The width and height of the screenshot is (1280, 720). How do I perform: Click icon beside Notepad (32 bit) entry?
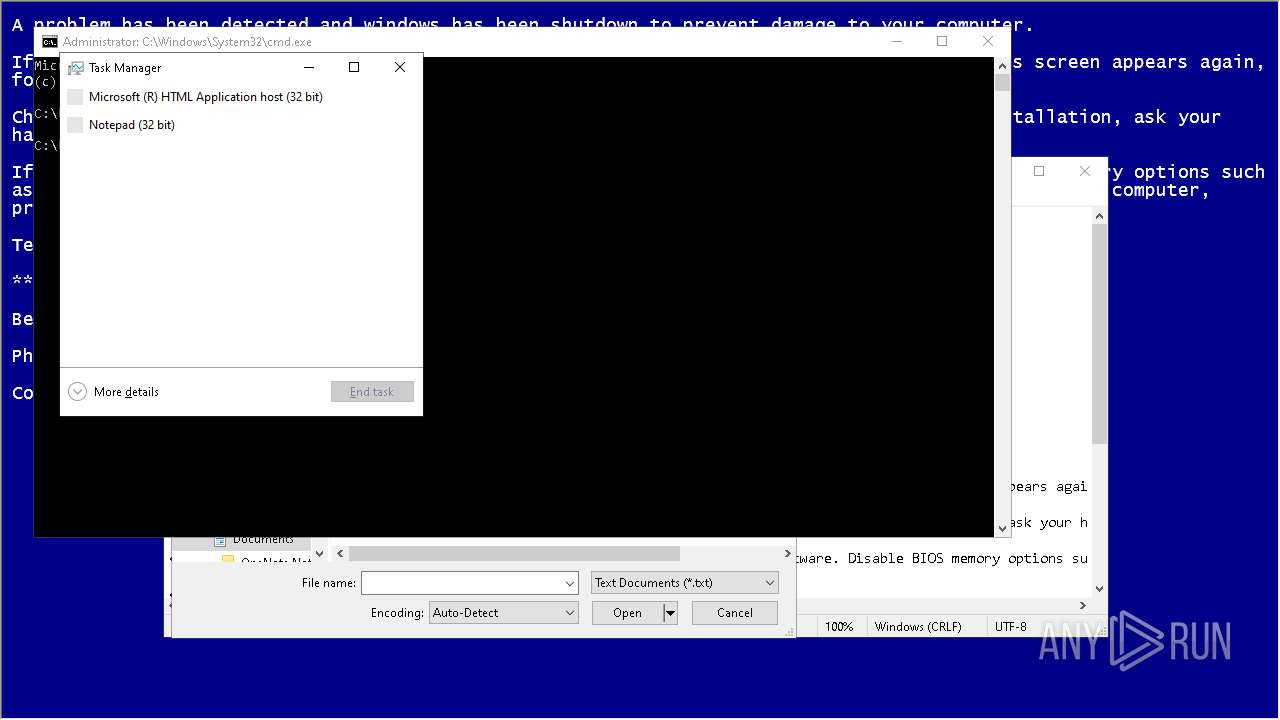point(75,125)
